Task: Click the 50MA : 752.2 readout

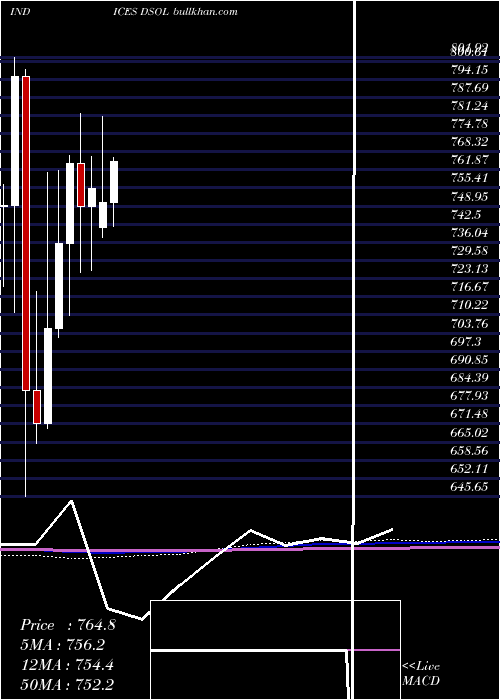Action: pyautogui.click(x=67, y=685)
